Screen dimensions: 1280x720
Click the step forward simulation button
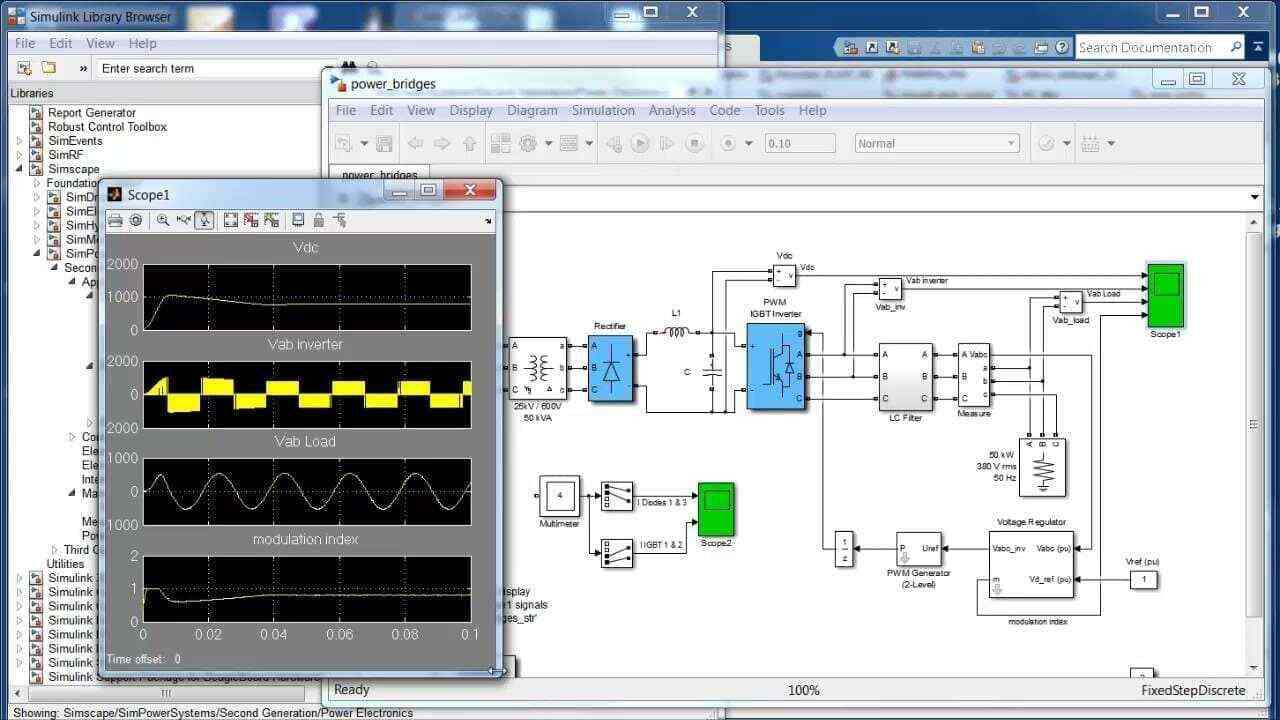point(668,144)
